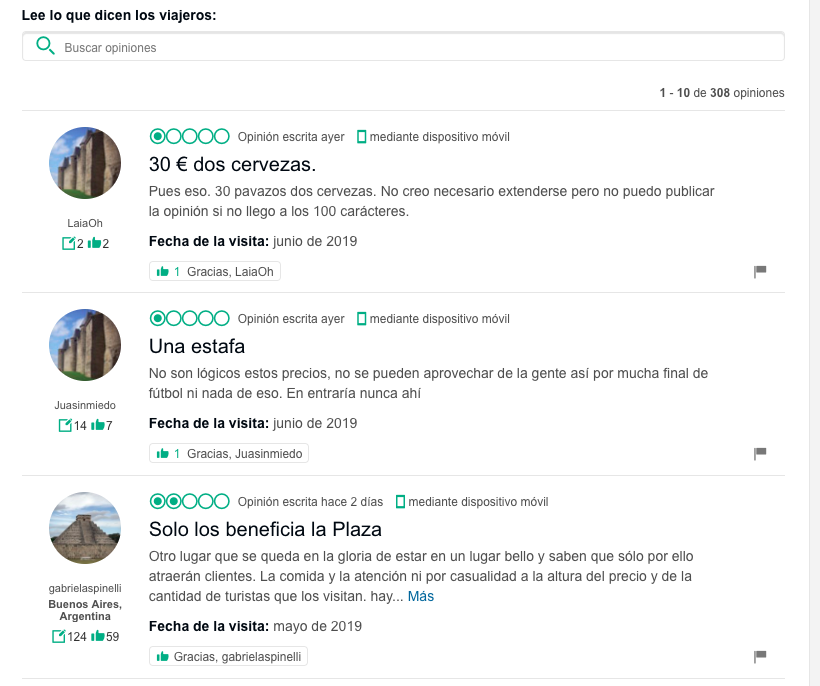820x686 pixels.
Task: Open review titled 30 € dos cervezas.
Action: [x=232, y=164]
